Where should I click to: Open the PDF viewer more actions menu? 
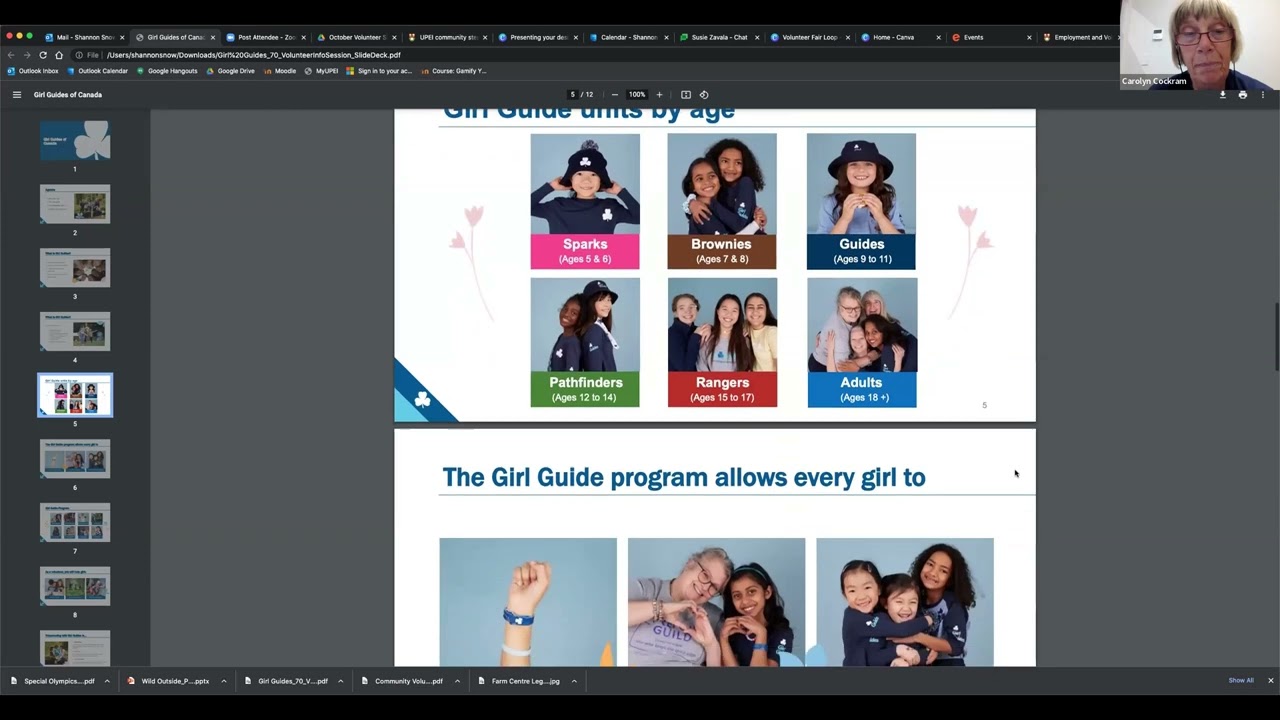1263,95
